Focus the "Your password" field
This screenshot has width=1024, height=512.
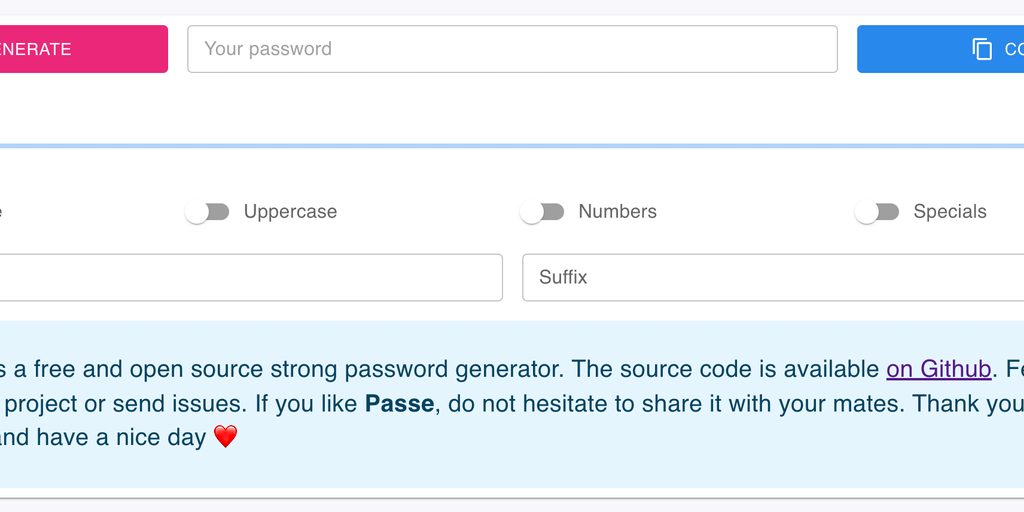pos(512,49)
